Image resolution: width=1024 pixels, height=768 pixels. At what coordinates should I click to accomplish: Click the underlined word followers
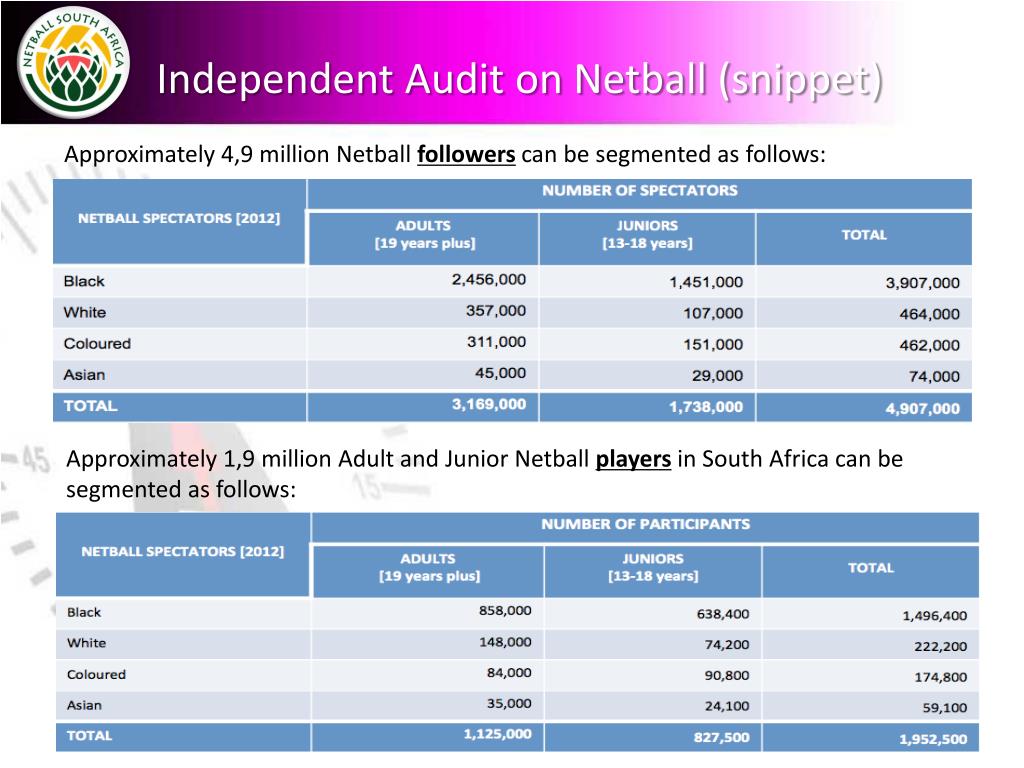pos(466,155)
